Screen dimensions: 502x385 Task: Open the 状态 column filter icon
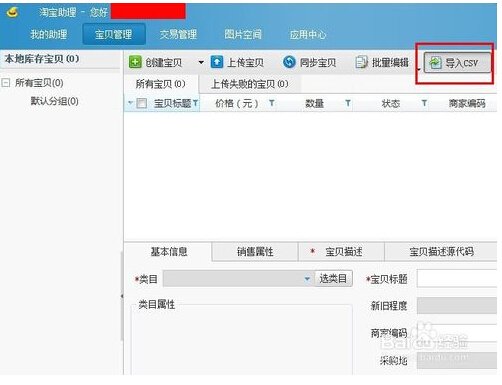click(x=424, y=103)
